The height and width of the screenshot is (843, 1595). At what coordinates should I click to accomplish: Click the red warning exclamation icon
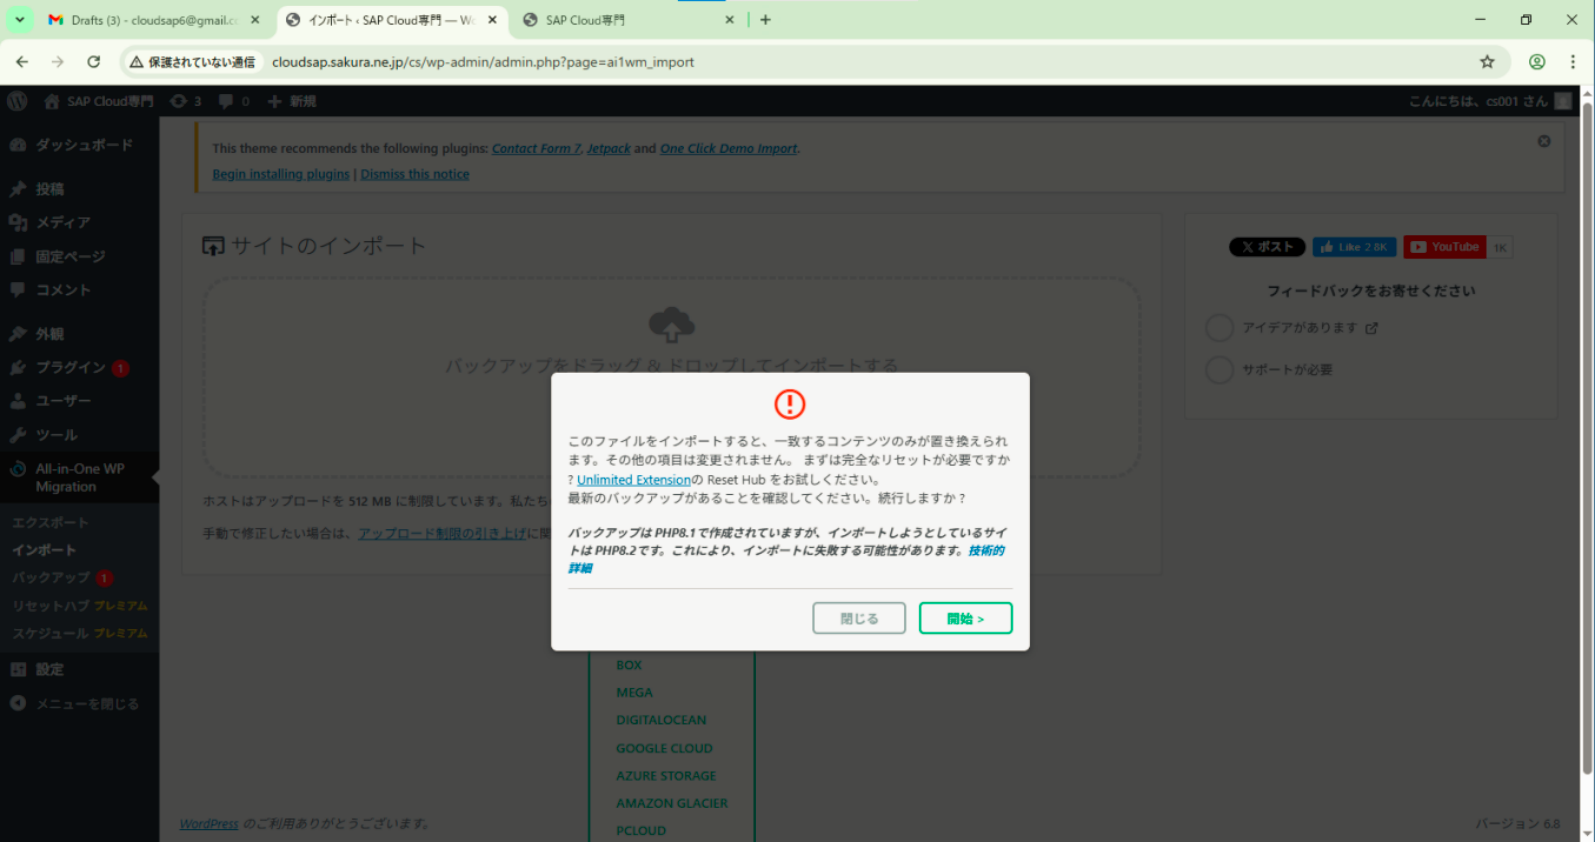pyautogui.click(x=790, y=404)
